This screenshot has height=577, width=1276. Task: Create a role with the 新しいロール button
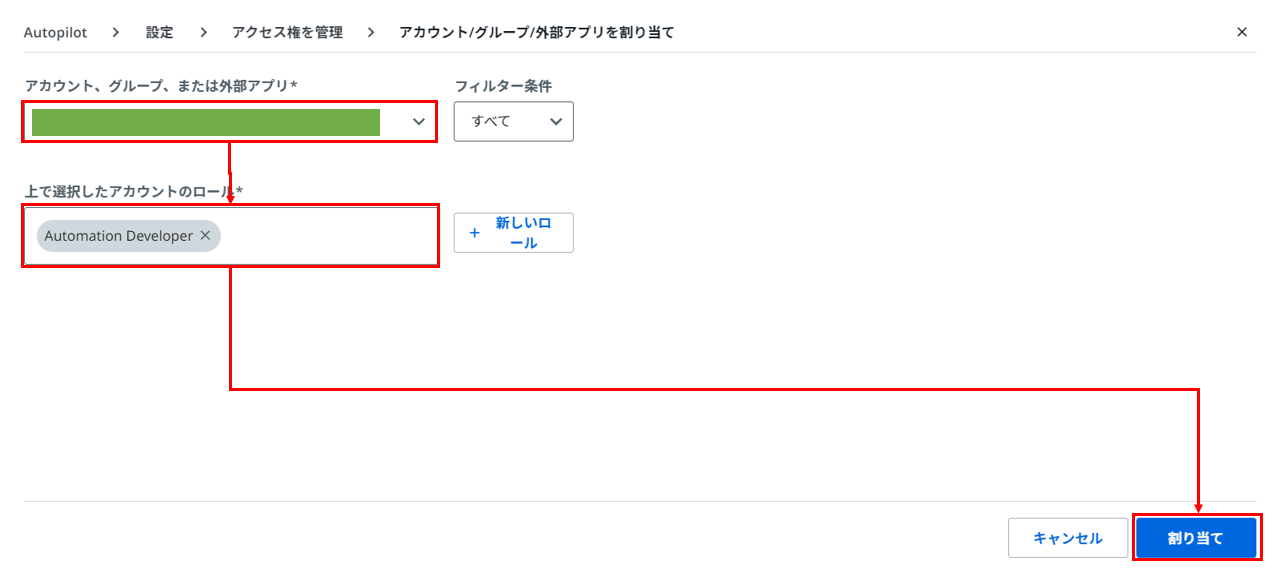tap(514, 232)
